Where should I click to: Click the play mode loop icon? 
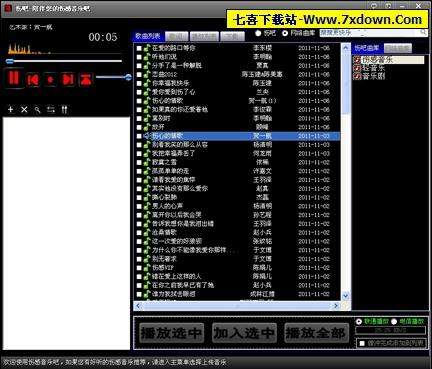[51, 109]
